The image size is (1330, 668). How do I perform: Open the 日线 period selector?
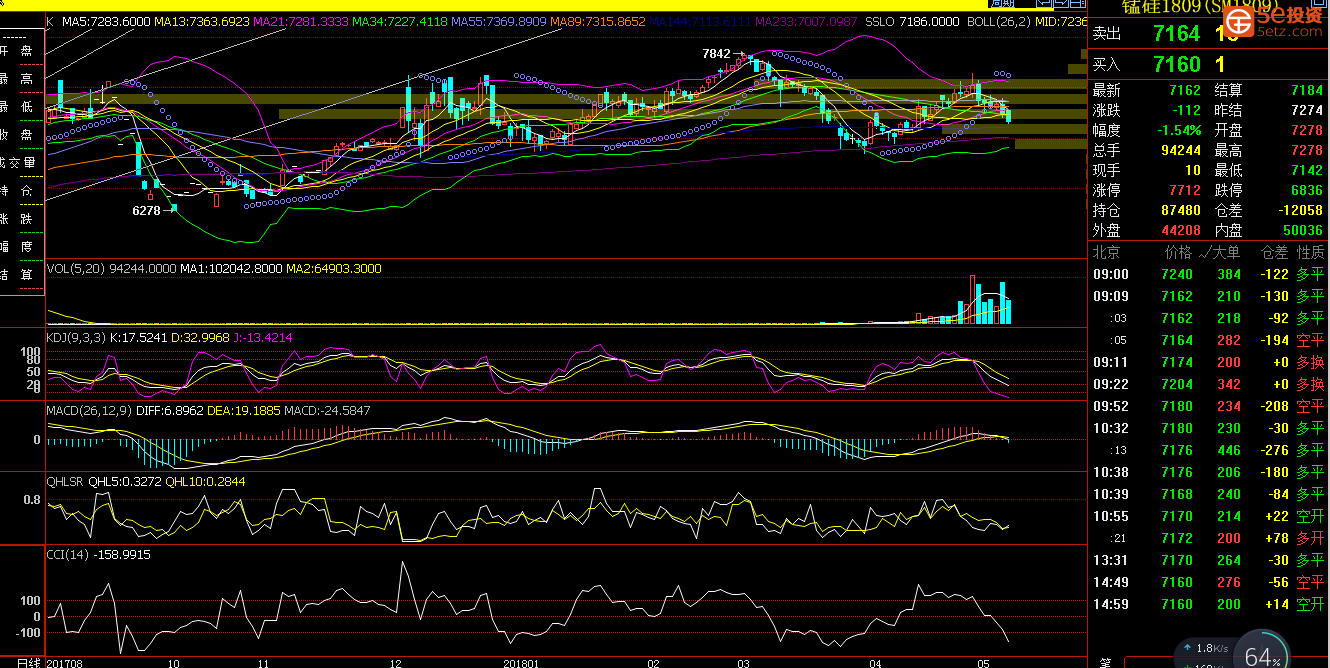(30, 662)
